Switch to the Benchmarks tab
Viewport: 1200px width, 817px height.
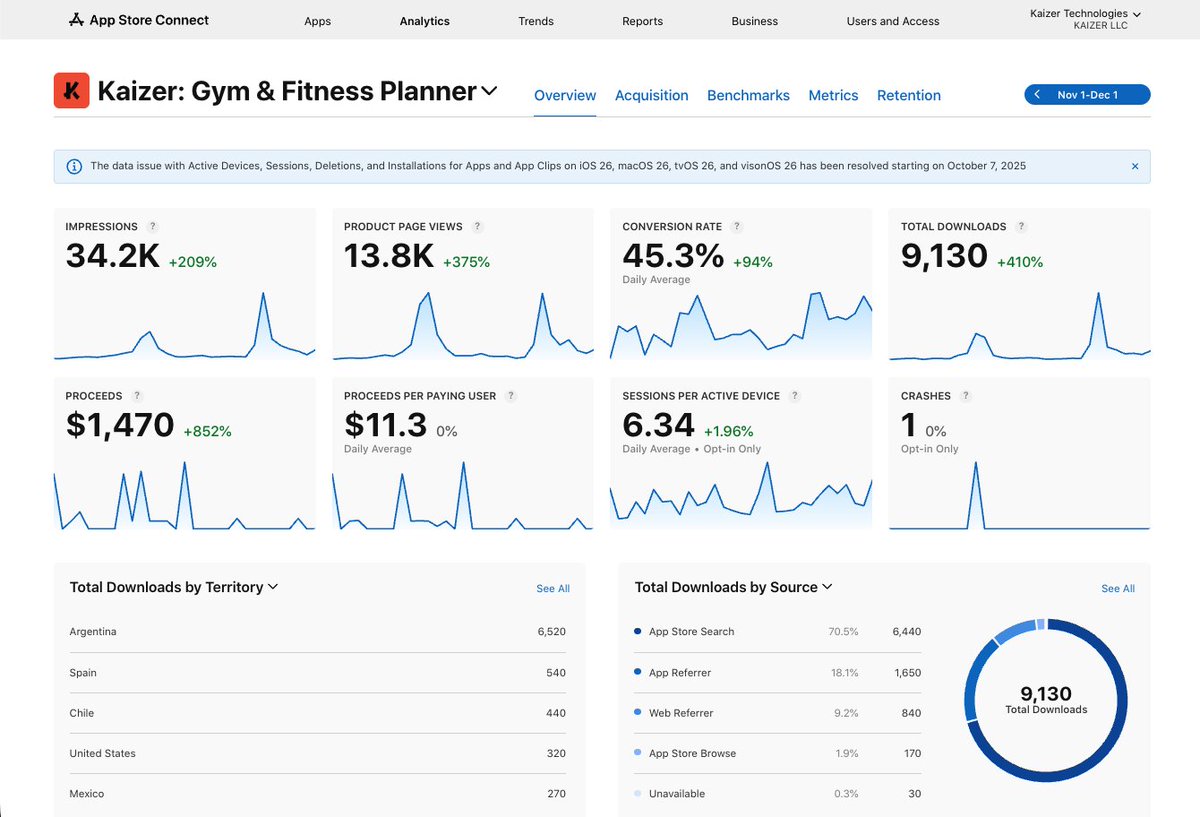(x=748, y=96)
